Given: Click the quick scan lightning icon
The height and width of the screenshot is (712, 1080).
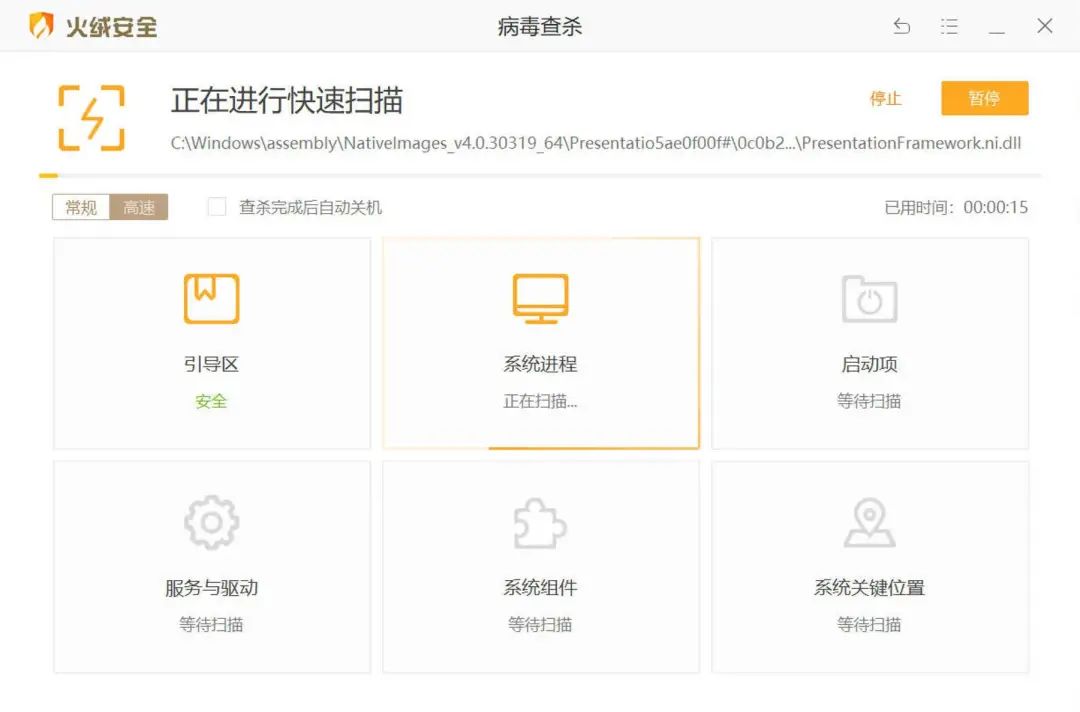Looking at the screenshot, I should click(x=91, y=113).
